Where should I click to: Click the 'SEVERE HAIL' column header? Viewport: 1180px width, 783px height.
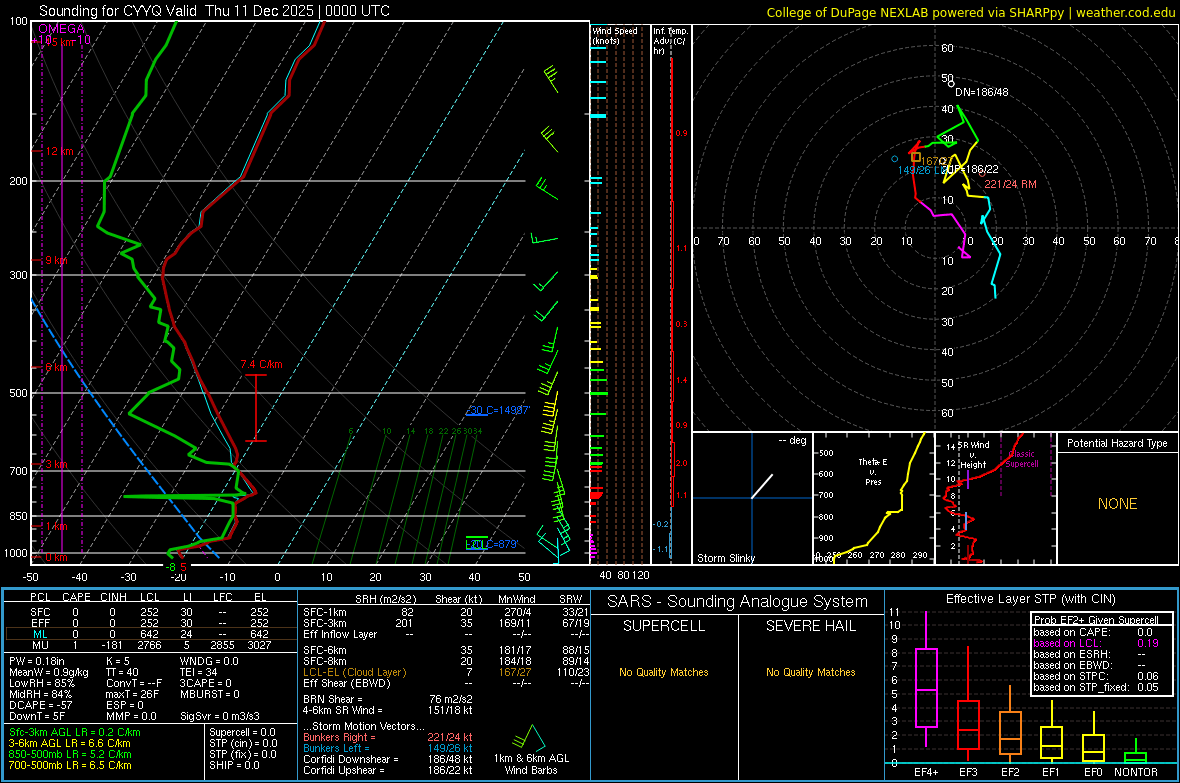pyautogui.click(x=810, y=626)
